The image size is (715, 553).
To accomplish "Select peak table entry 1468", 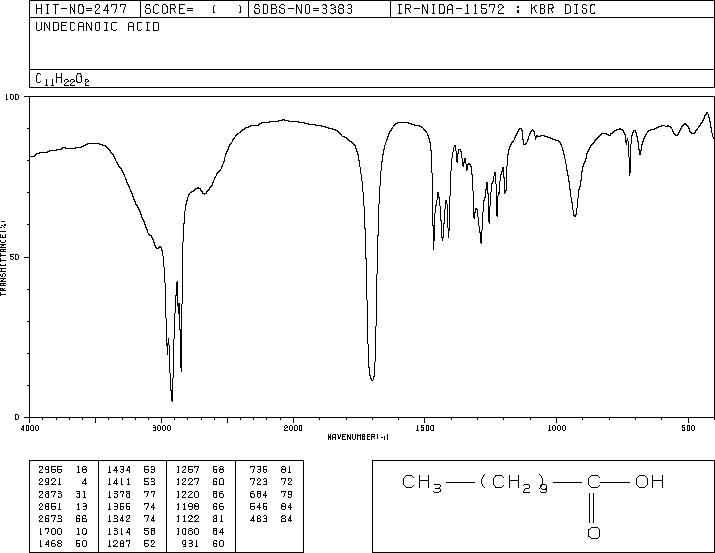I will tap(62, 543).
